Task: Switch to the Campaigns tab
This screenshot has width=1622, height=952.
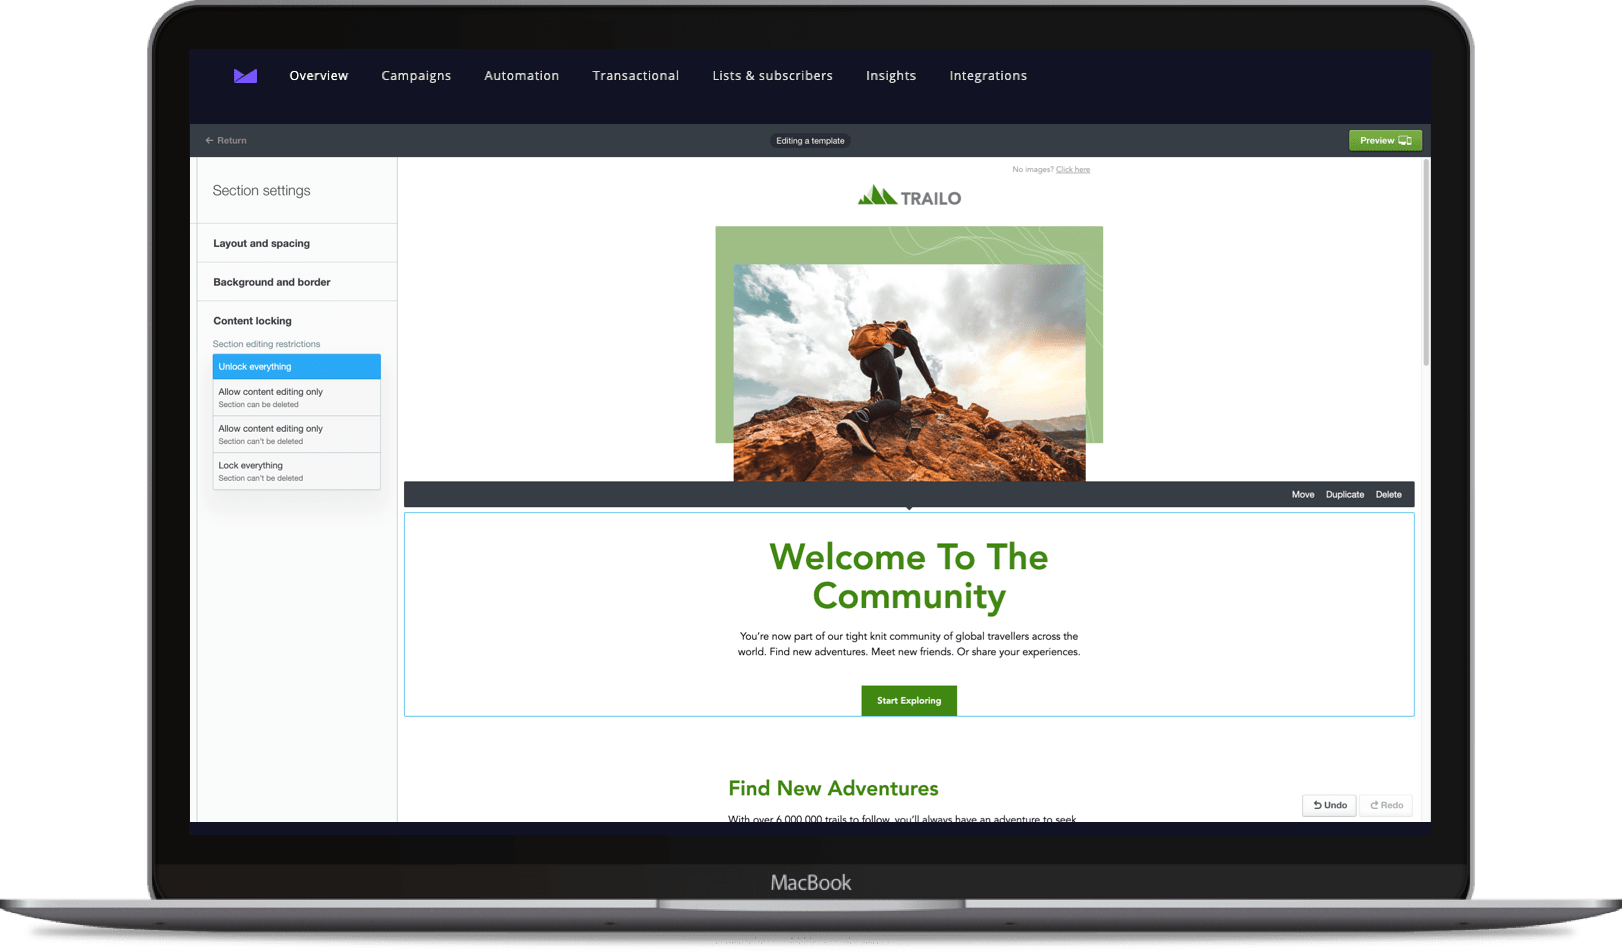Action: tap(416, 75)
